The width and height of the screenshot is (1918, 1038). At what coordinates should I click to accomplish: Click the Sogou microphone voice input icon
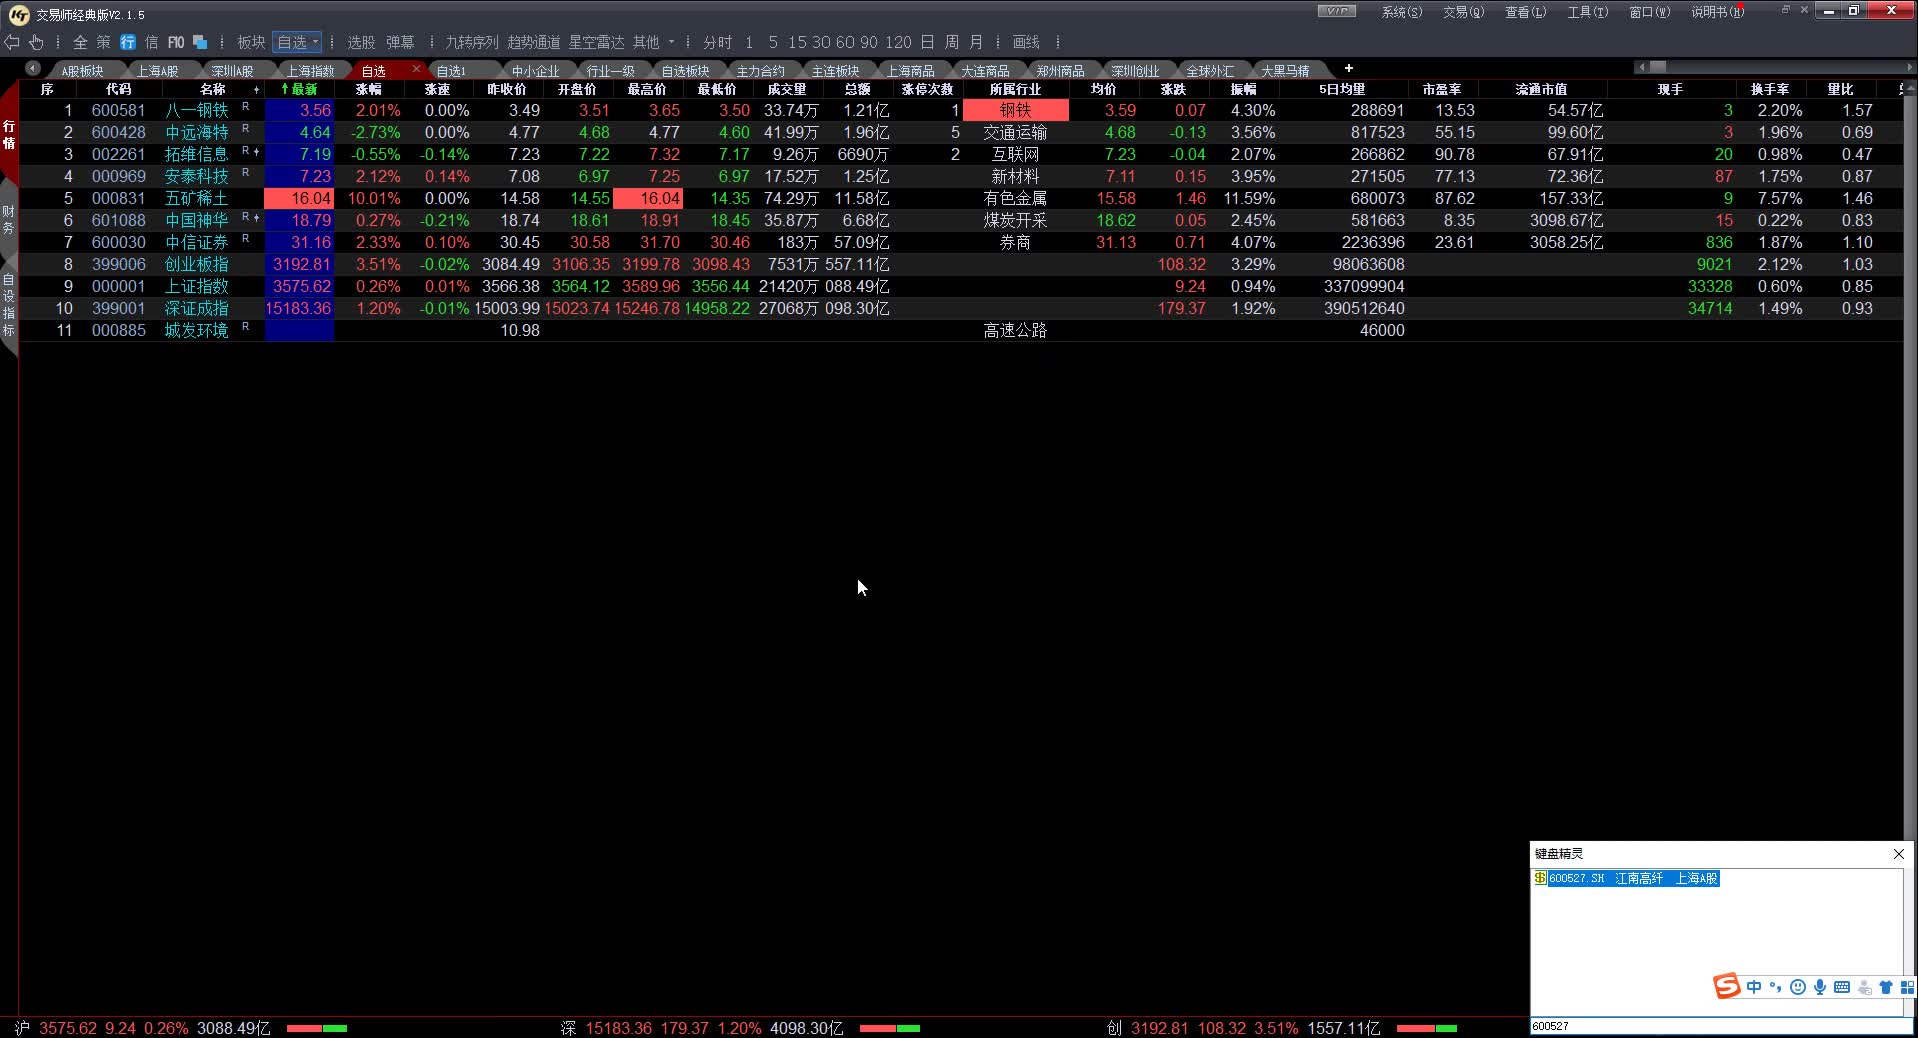tap(1820, 987)
